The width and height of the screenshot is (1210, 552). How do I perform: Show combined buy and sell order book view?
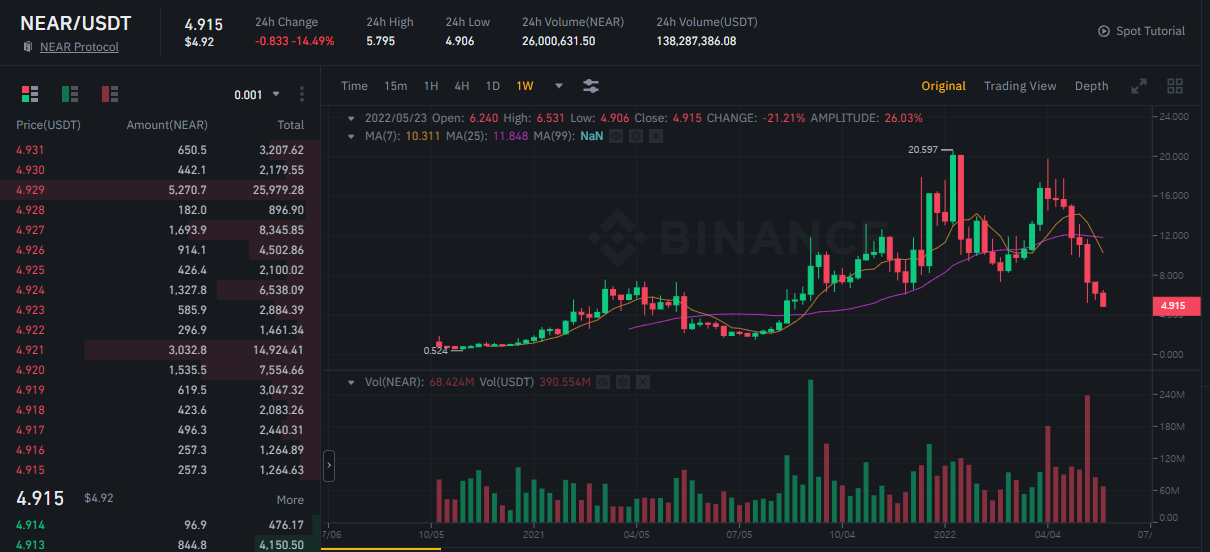pos(29,94)
